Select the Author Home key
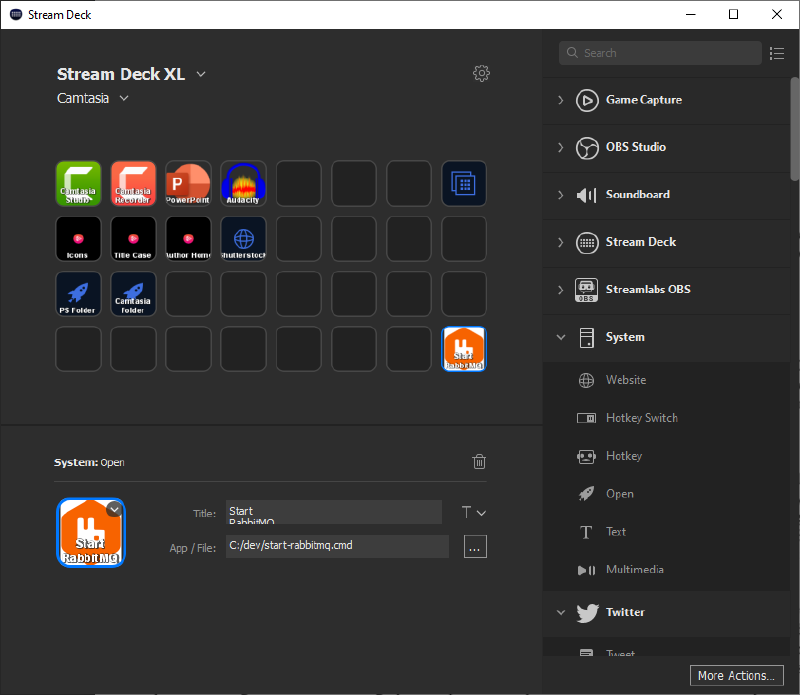Screen dimensions: 800x695 tap(188, 238)
